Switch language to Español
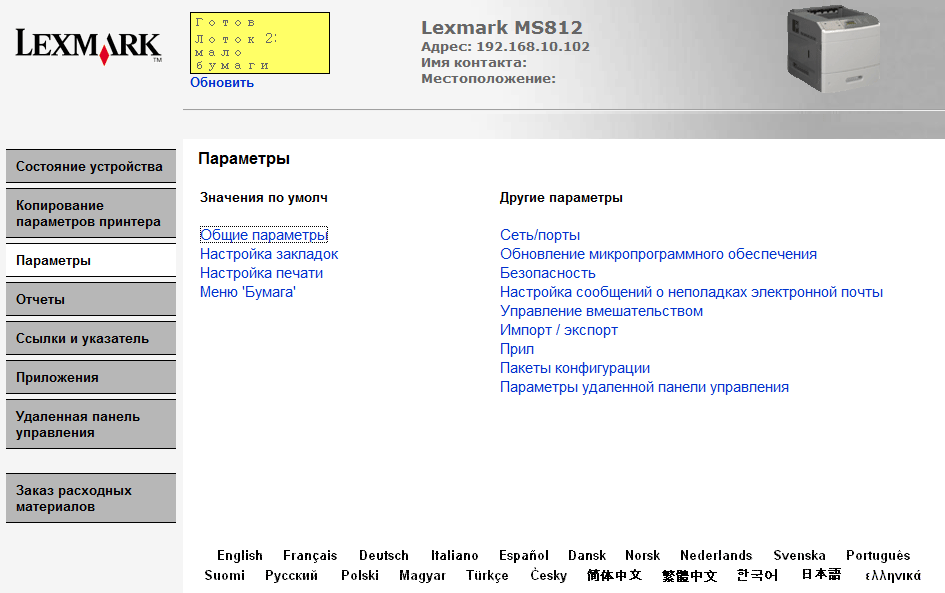945x593 pixels. (x=524, y=556)
